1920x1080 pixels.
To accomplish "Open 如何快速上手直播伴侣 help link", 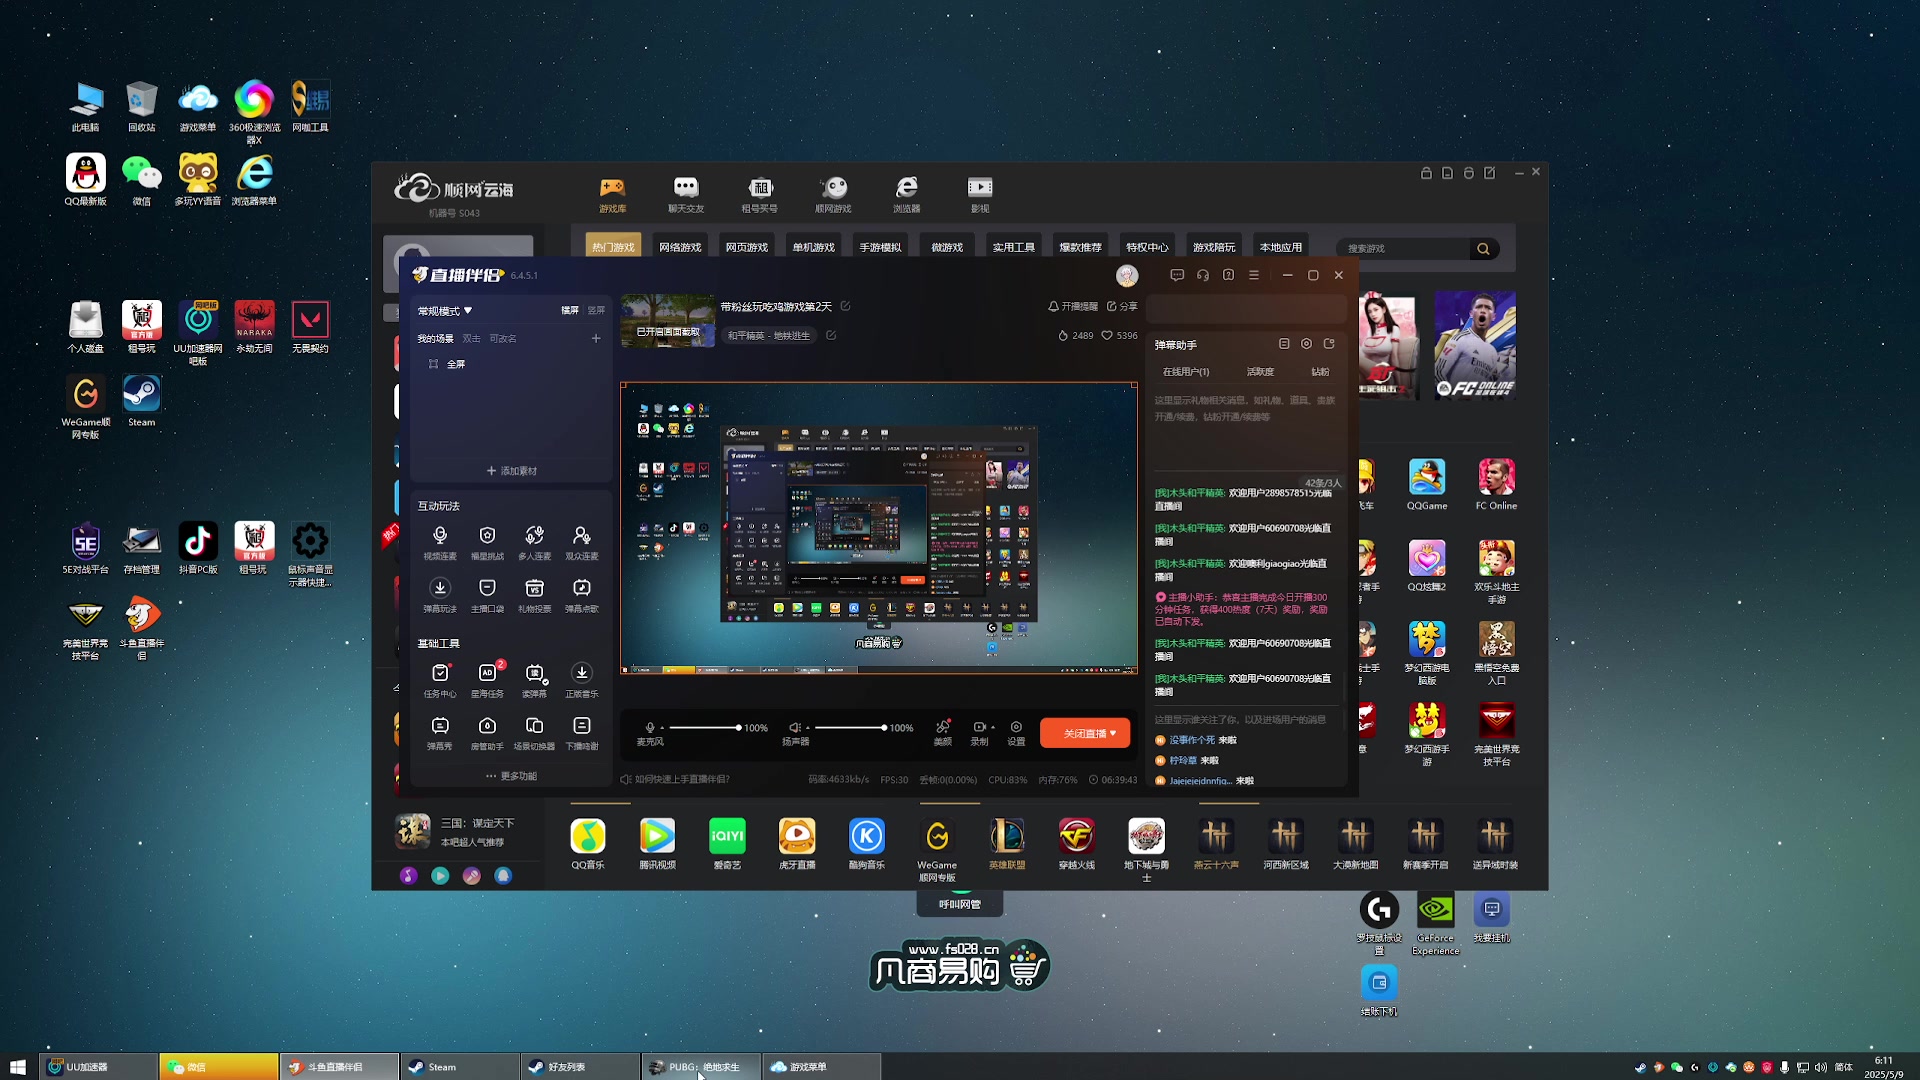I will [675, 779].
